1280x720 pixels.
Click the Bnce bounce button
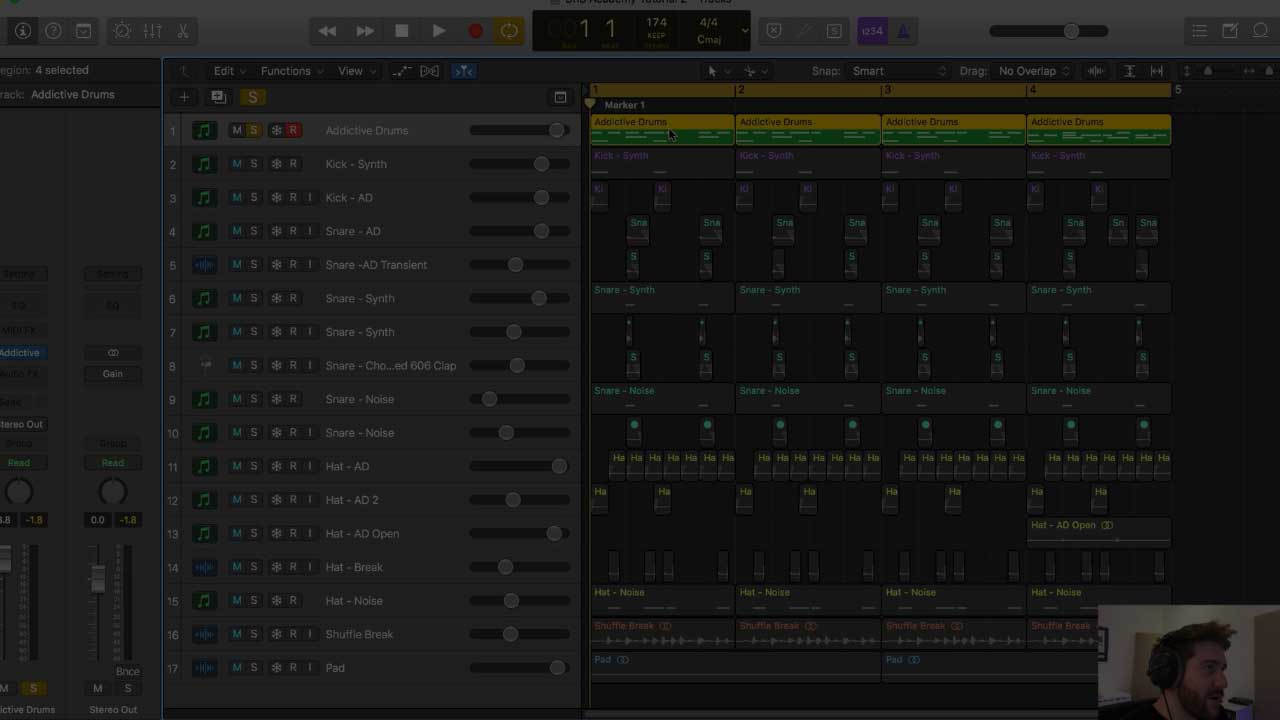click(x=127, y=672)
